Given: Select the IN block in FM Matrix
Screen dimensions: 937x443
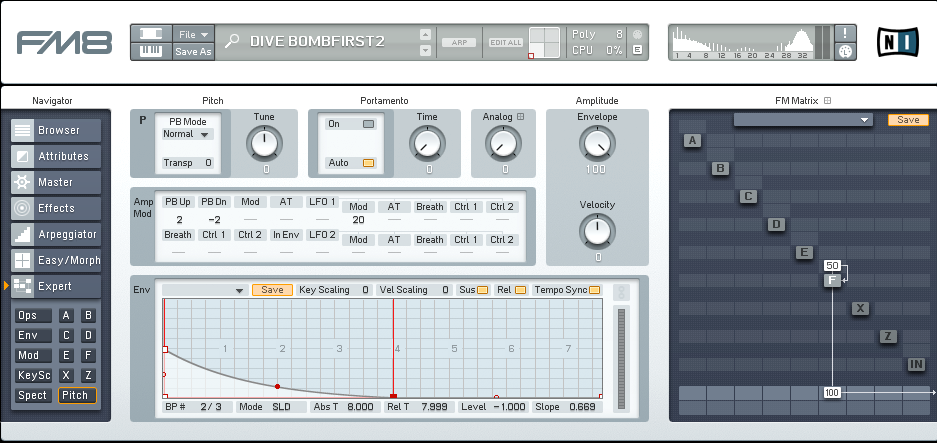Looking at the screenshot, I should [x=916, y=364].
